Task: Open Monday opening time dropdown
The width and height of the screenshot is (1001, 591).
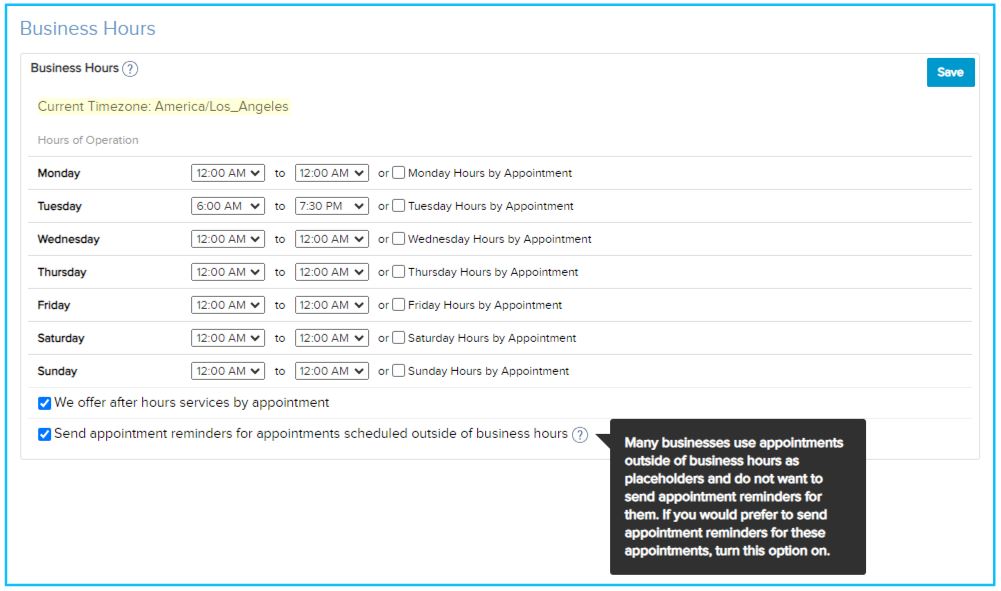Action: (x=228, y=173)
